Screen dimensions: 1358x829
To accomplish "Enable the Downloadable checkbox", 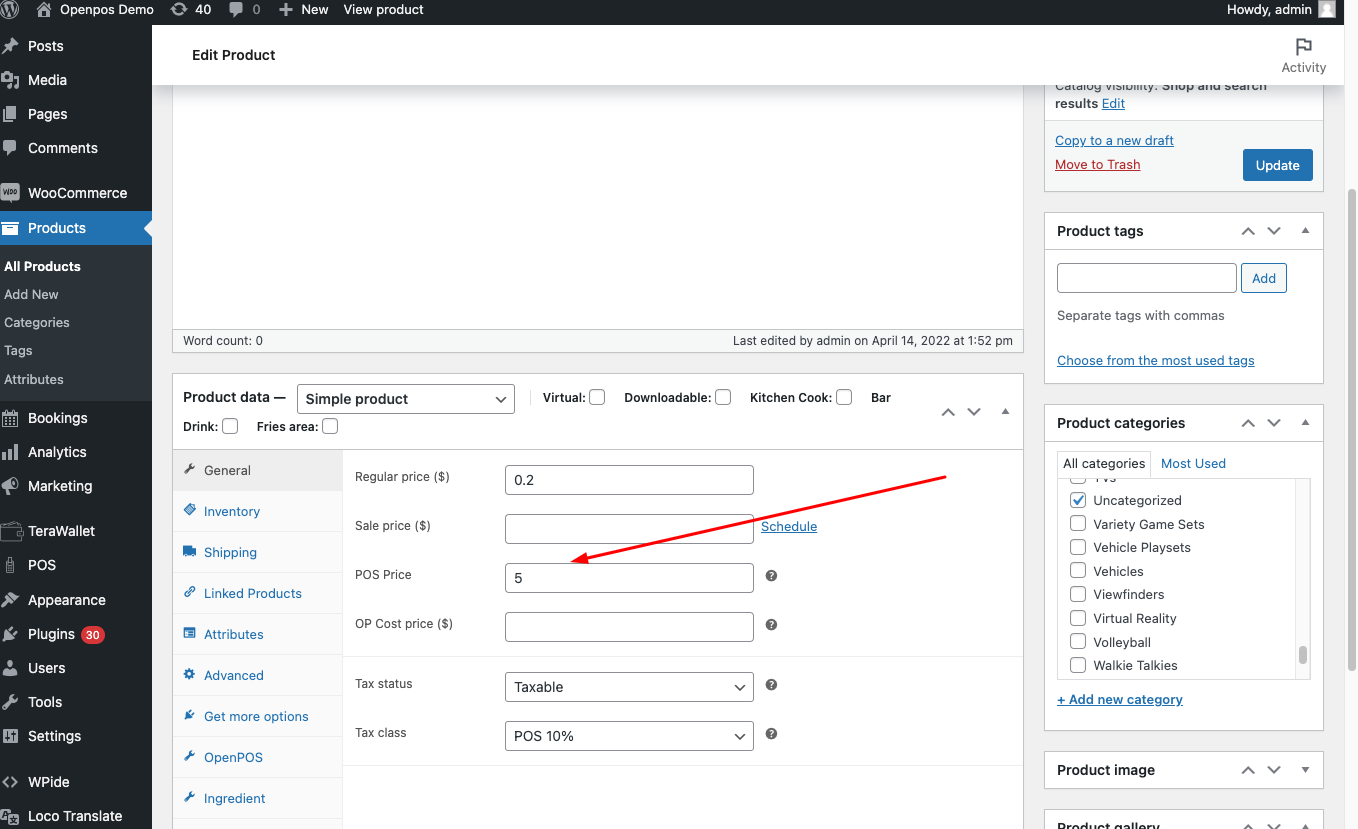I will tap(723, 397).
